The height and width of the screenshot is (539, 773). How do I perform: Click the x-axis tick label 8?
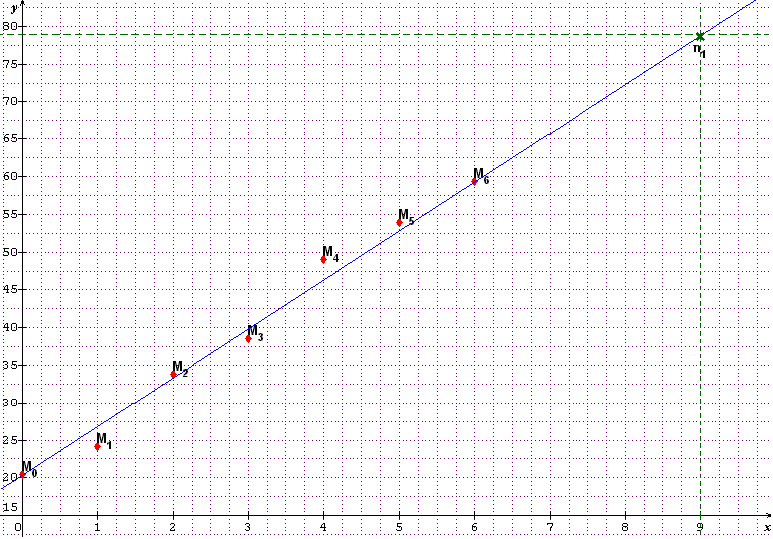point(625,526)
